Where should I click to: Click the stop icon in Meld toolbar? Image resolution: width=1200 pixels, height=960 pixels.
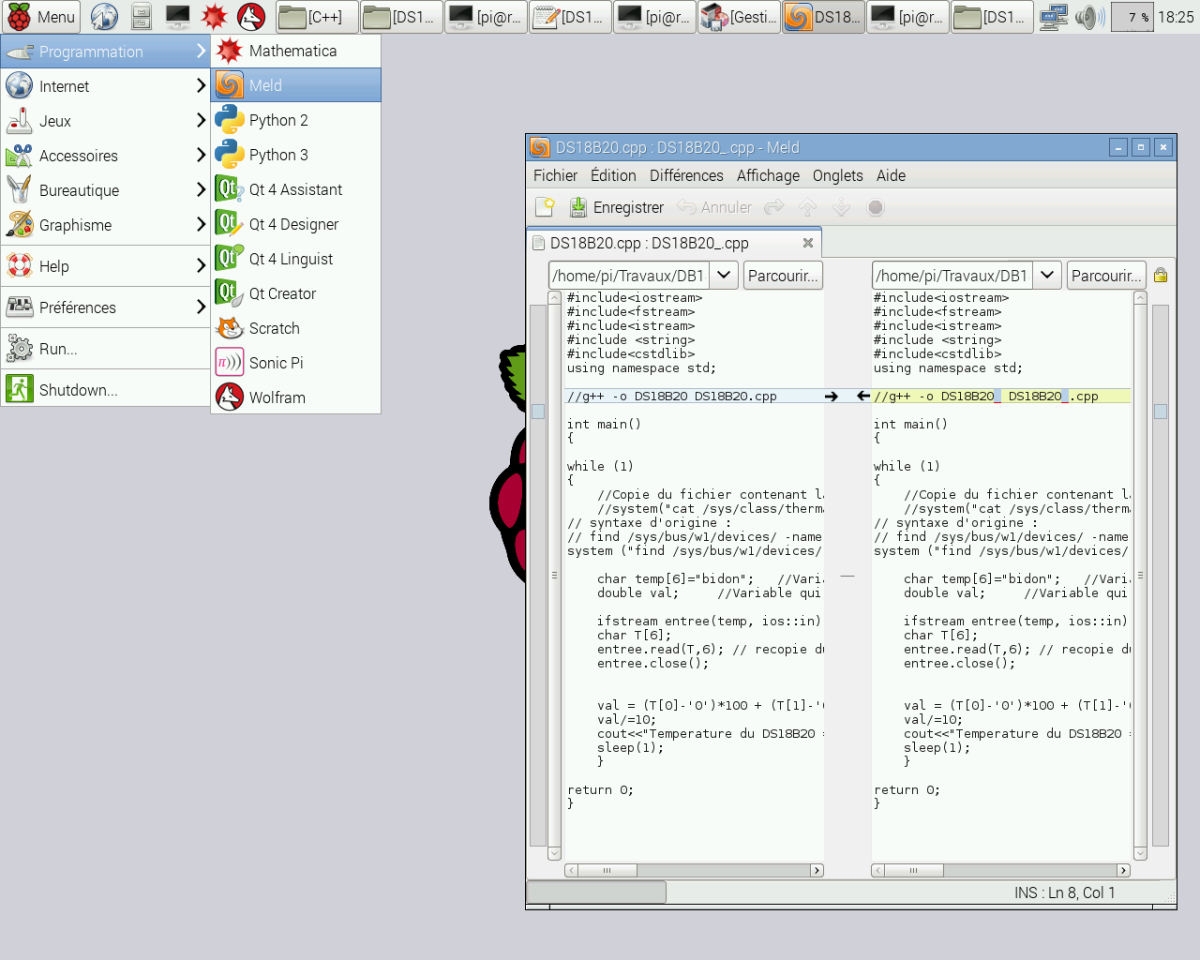pyautogui.click(x=875, y=207)
